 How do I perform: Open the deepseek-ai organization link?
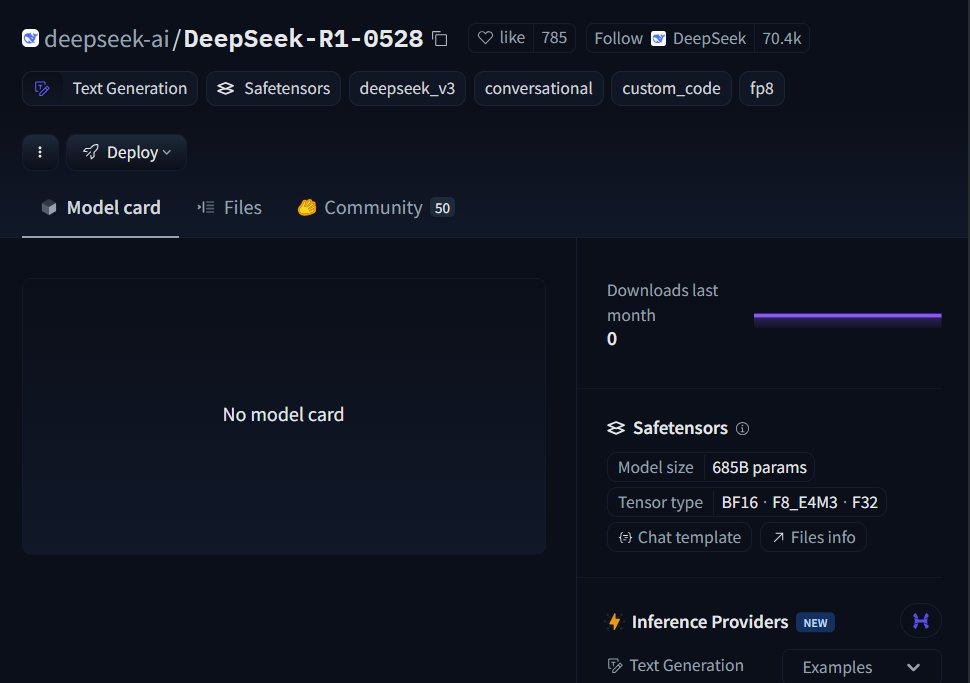click(107, 39)
